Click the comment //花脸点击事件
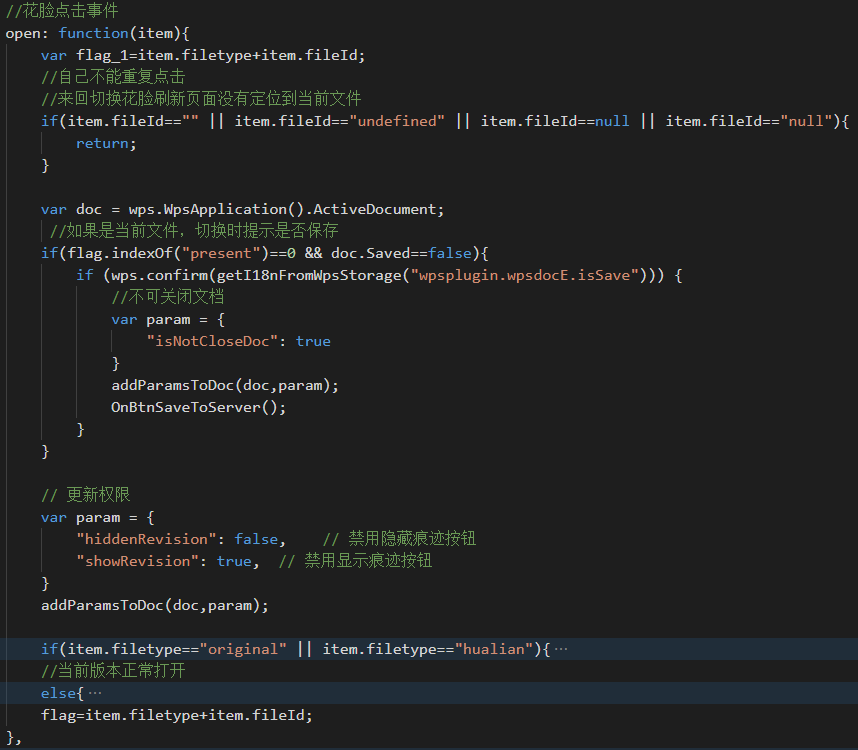This screenshot has width=858, height=750. click(x=62, y=10)
